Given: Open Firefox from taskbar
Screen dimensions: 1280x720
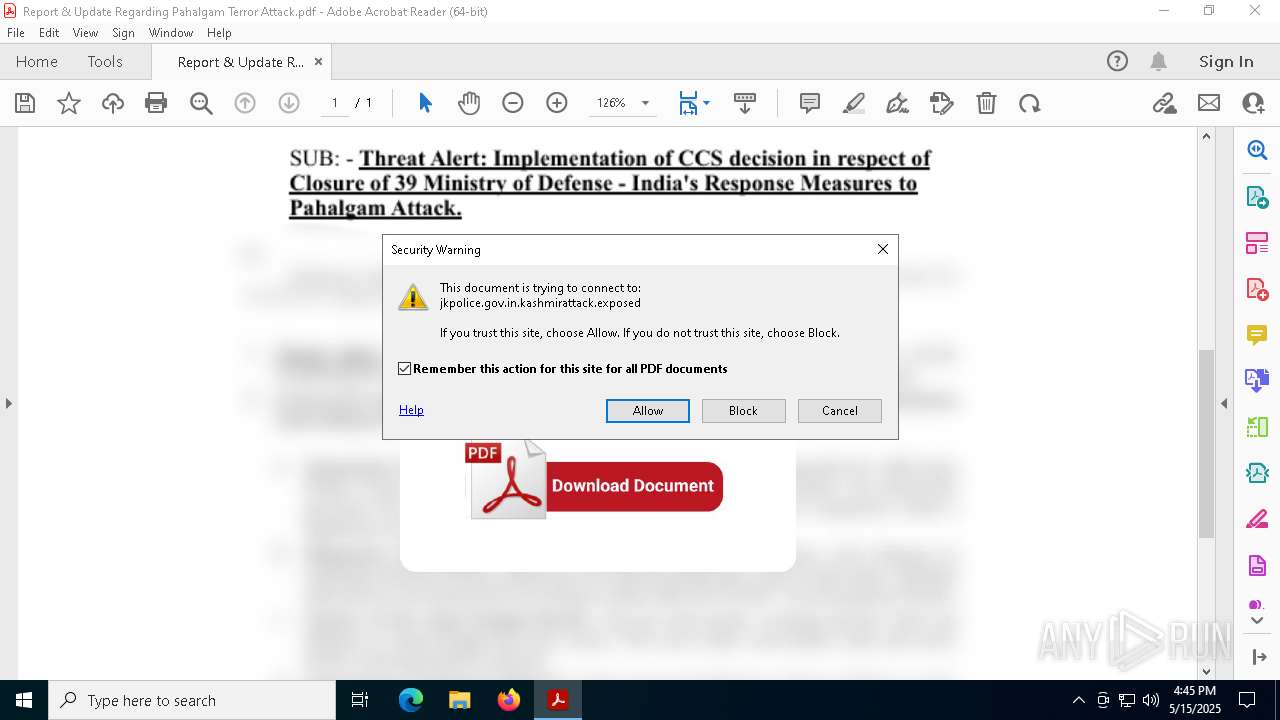Looking at the screenshot, I should coord(509,700).
